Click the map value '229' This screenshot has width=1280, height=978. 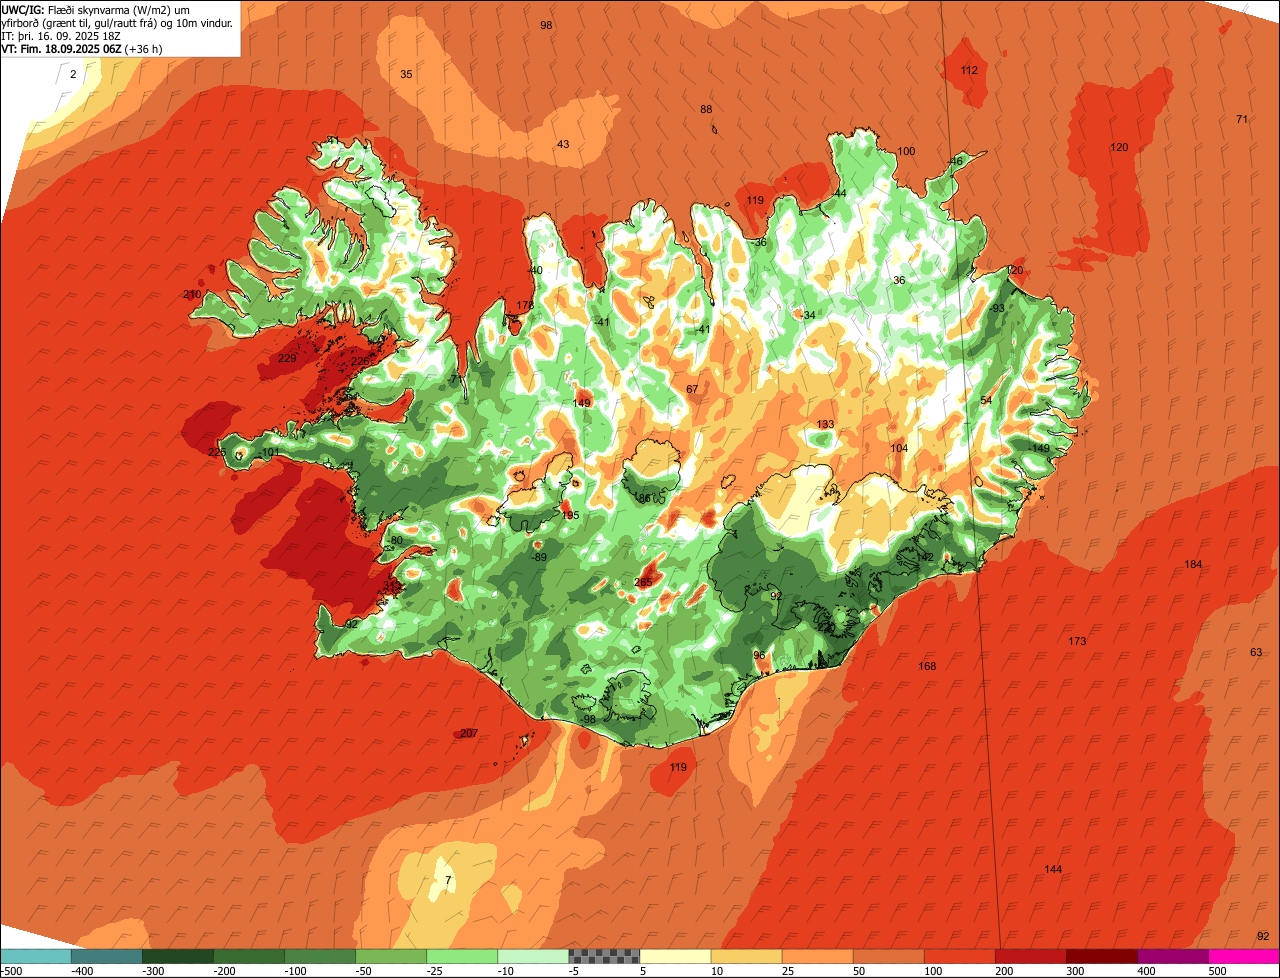pos(287,358)
